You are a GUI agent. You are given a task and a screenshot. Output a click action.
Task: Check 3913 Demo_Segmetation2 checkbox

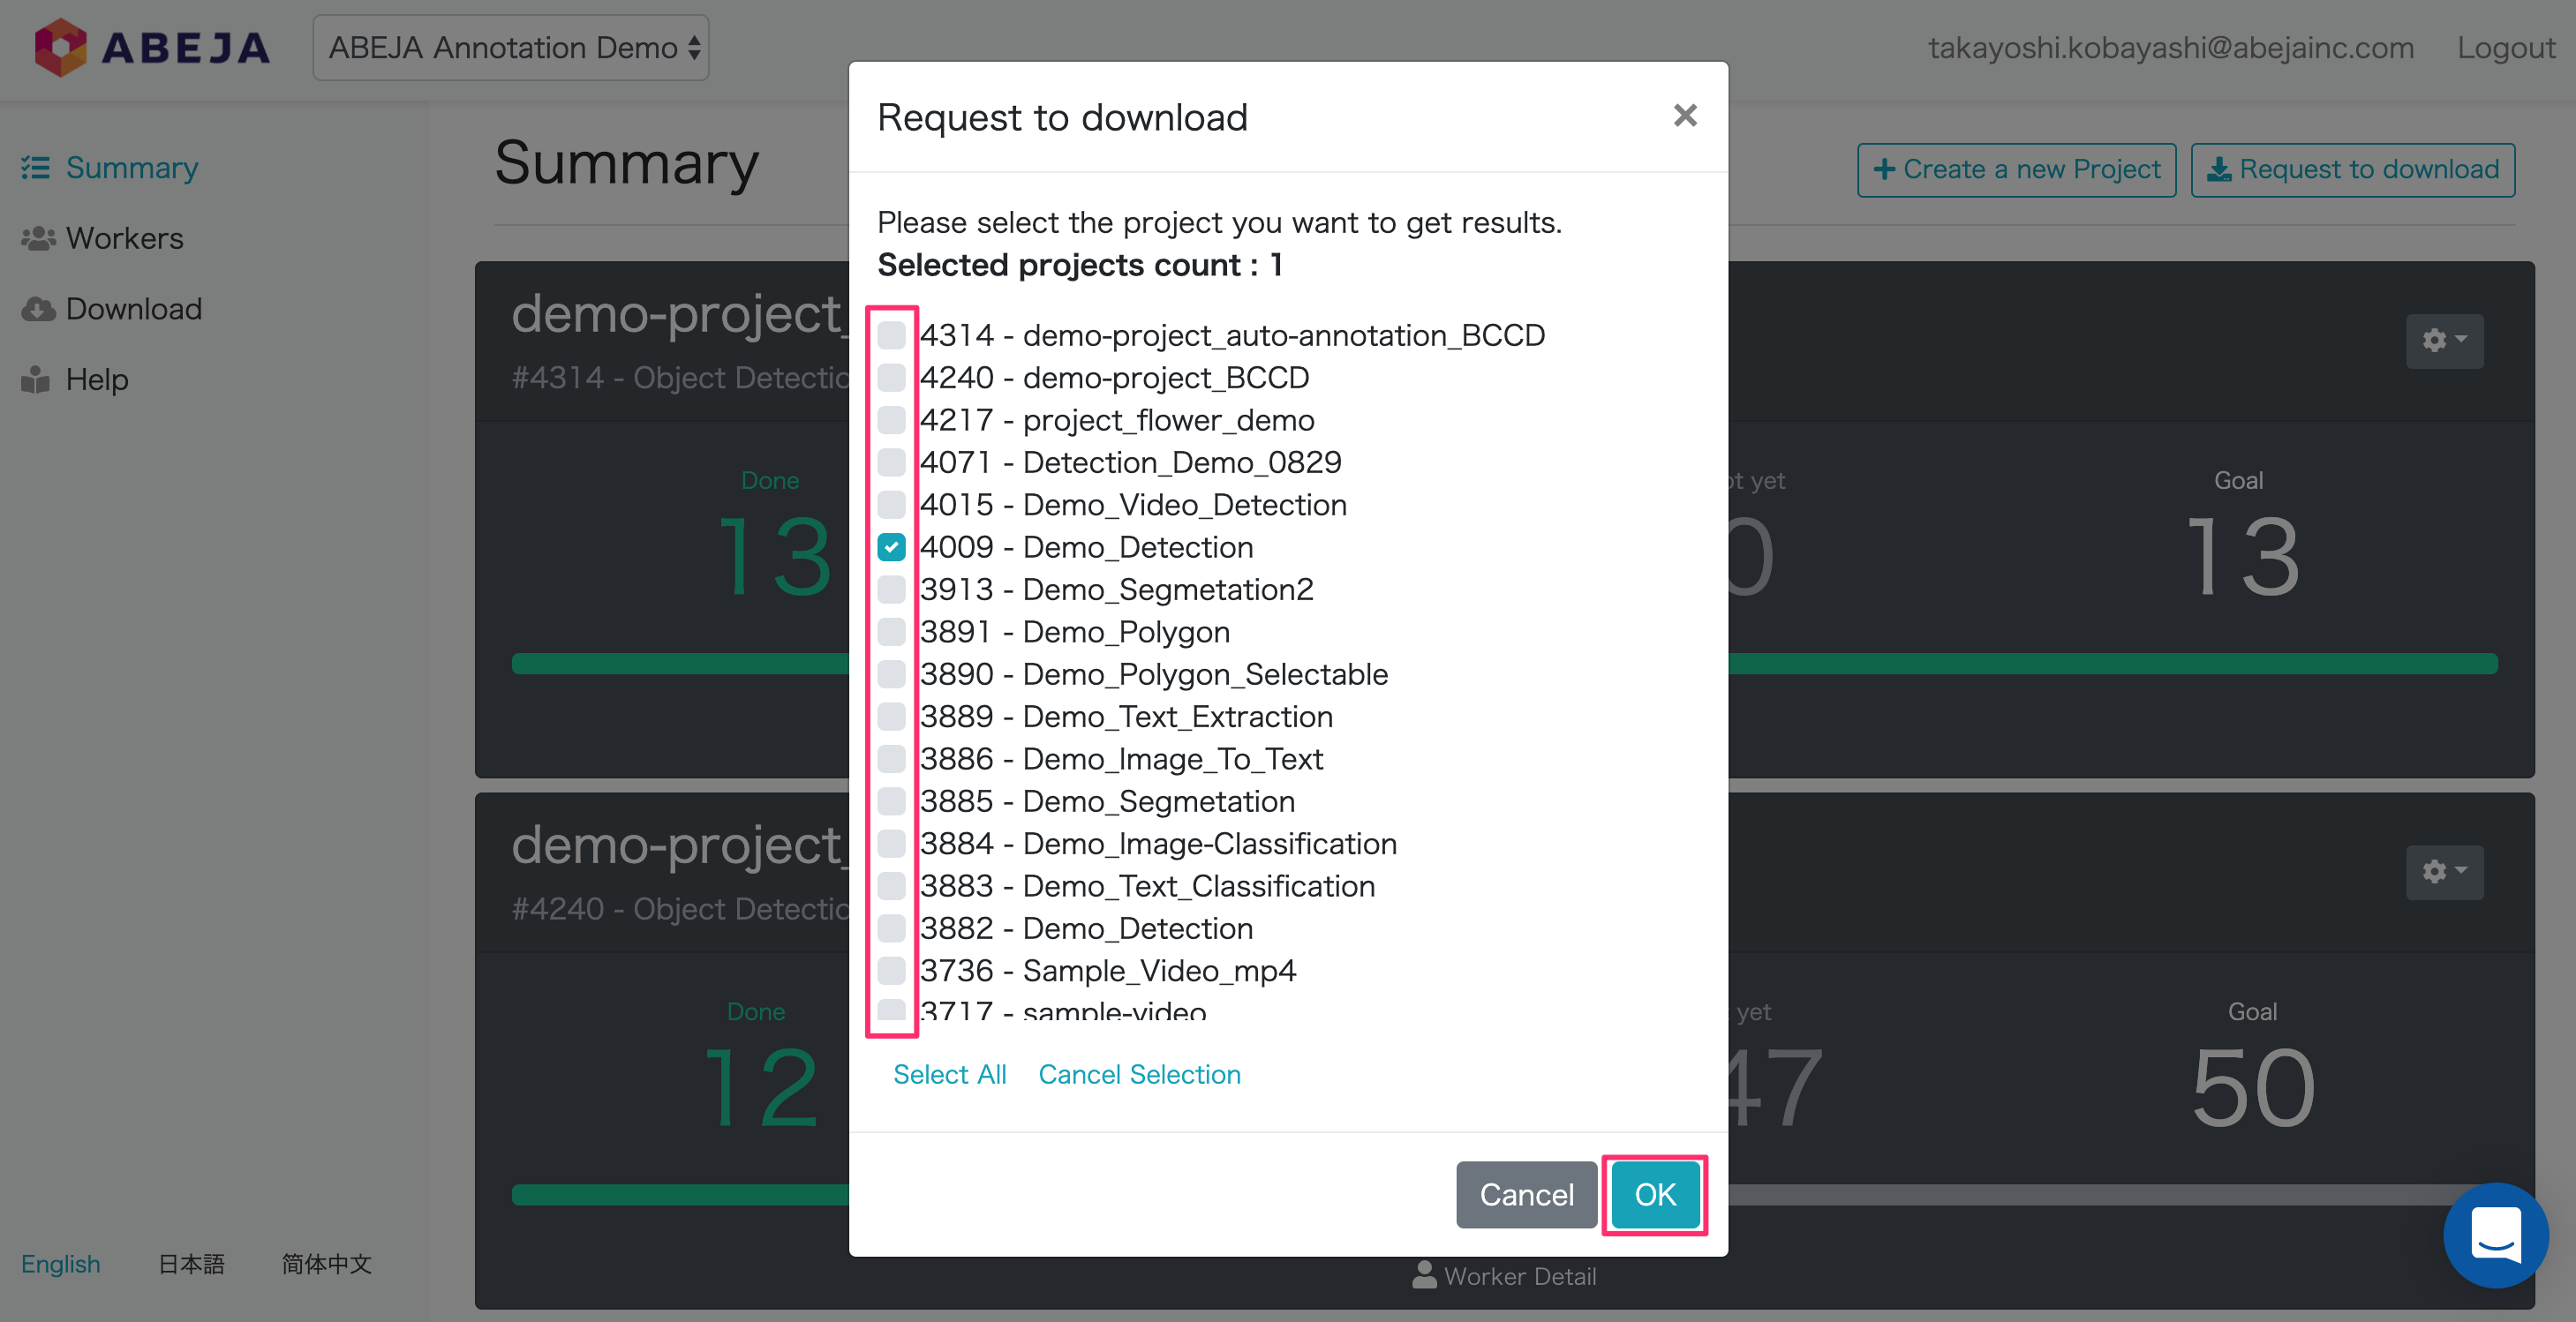tap(891, 589)
